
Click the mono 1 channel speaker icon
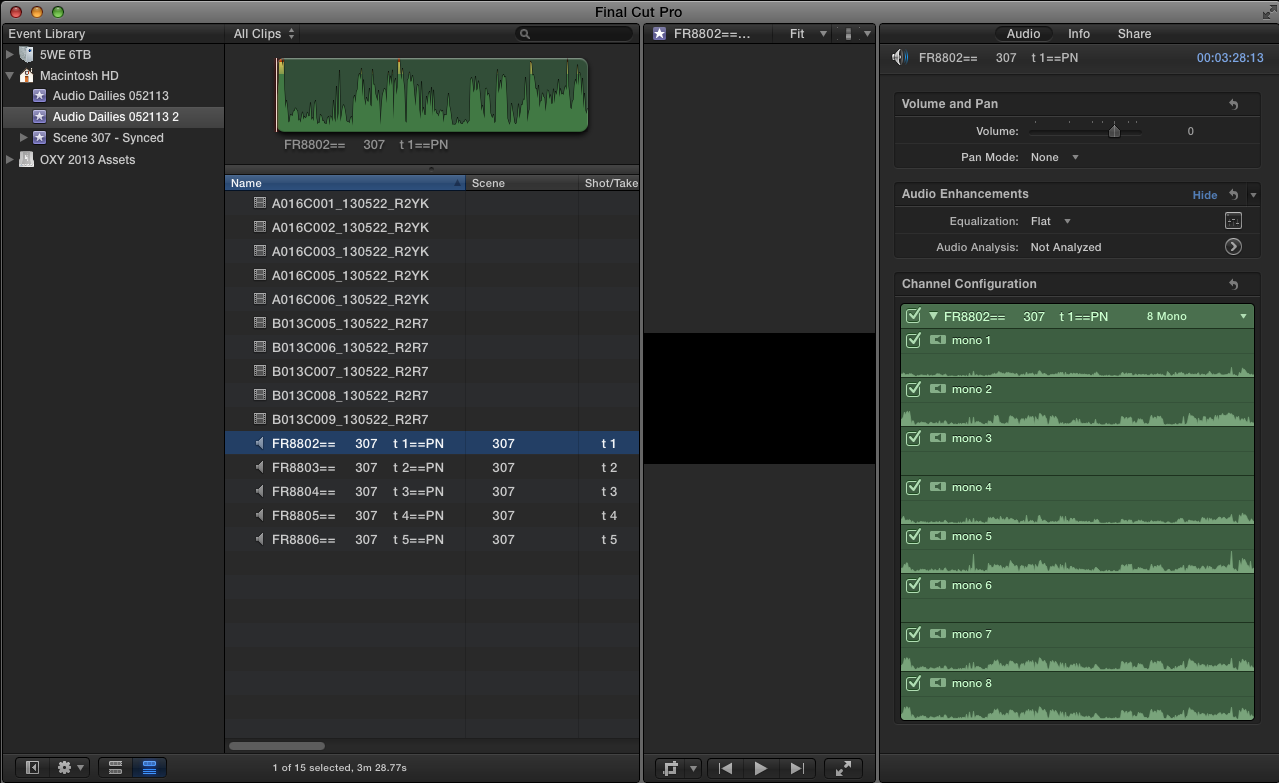(938, 340)
